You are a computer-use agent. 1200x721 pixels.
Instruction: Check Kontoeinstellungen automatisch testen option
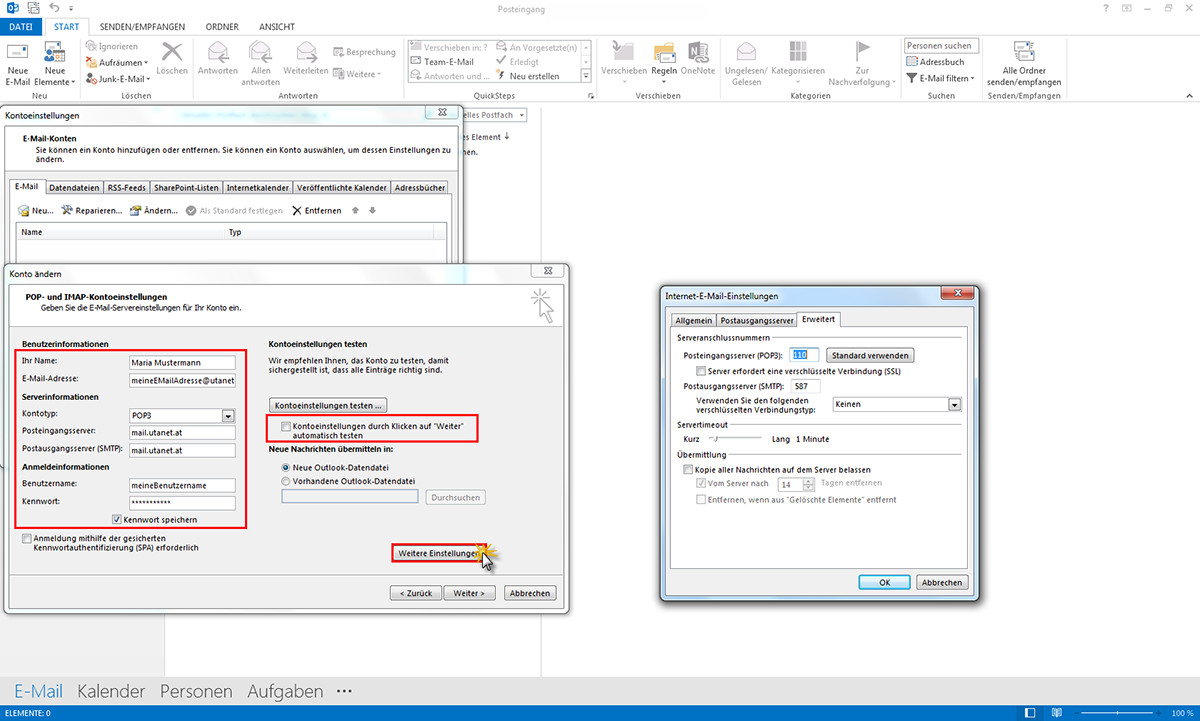pos(287,427)
